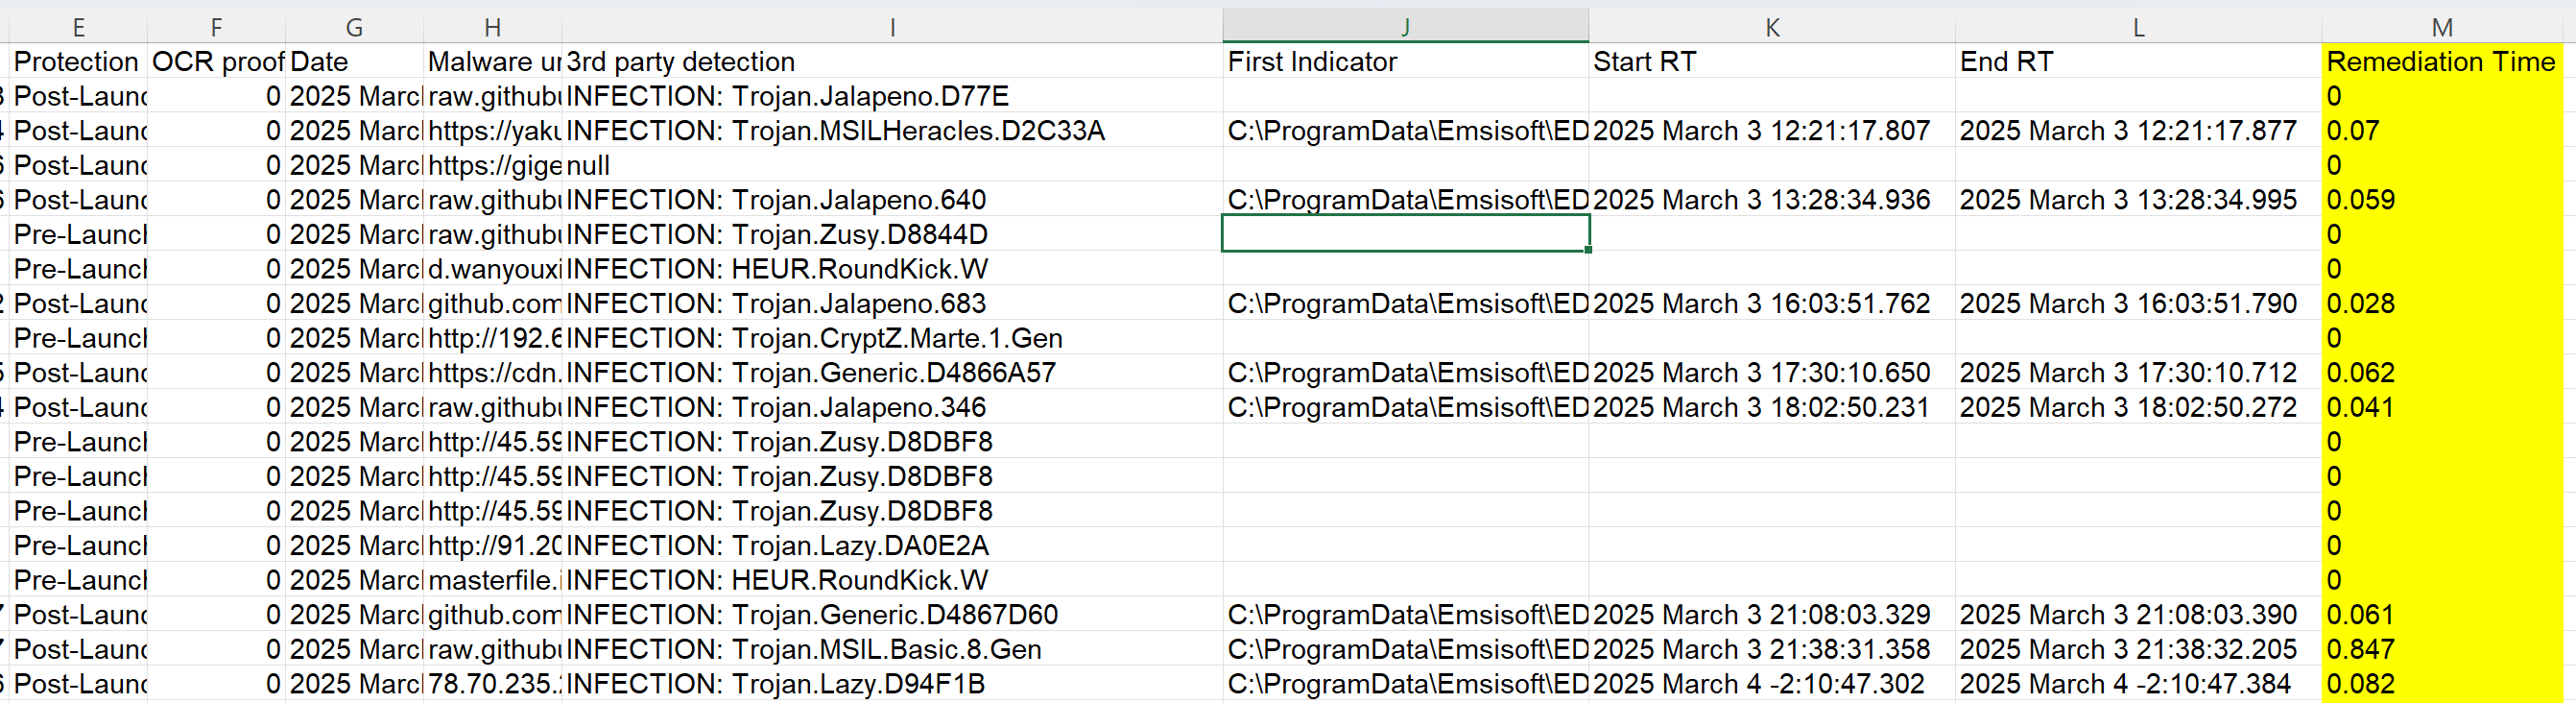Select the column J header
Screen dimensions: 2576x703
(1404, 27)
